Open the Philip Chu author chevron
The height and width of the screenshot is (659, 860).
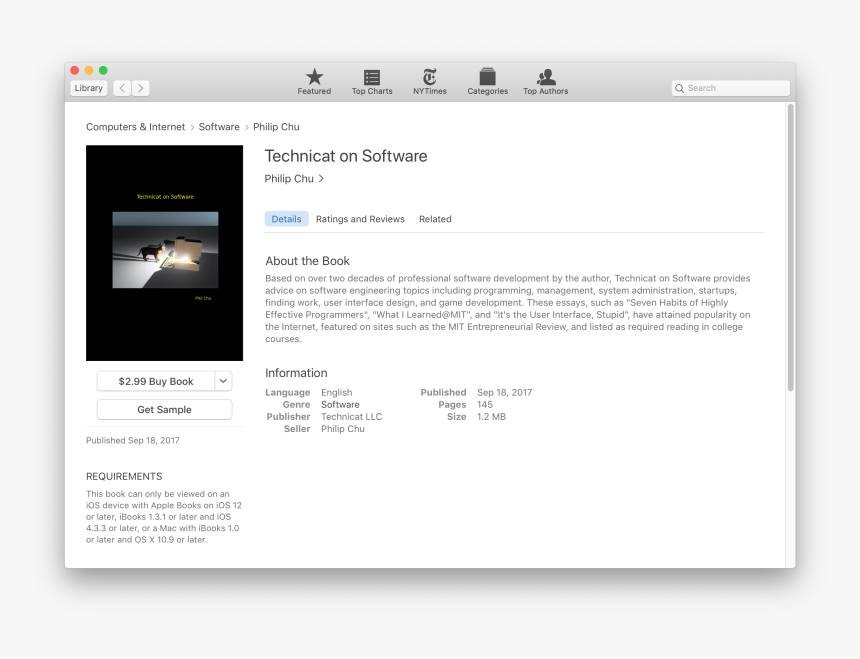(x=321, y=178)
